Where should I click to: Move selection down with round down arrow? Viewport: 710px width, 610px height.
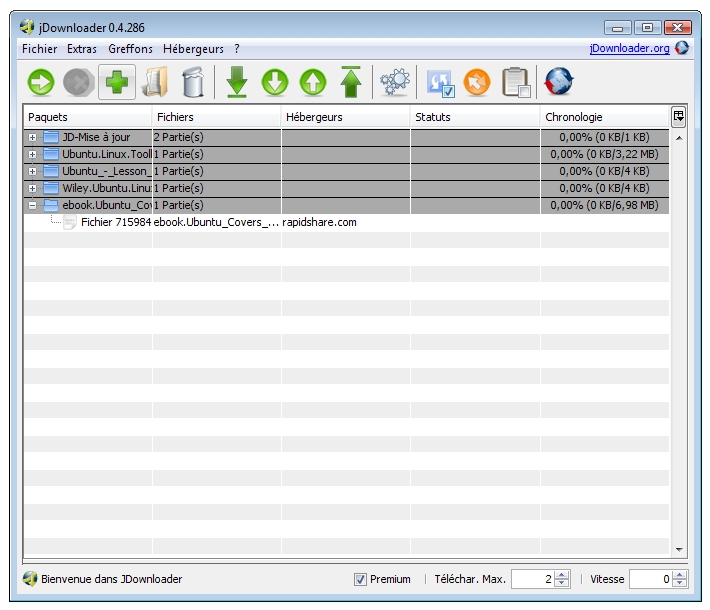click(x=275, y=82)
